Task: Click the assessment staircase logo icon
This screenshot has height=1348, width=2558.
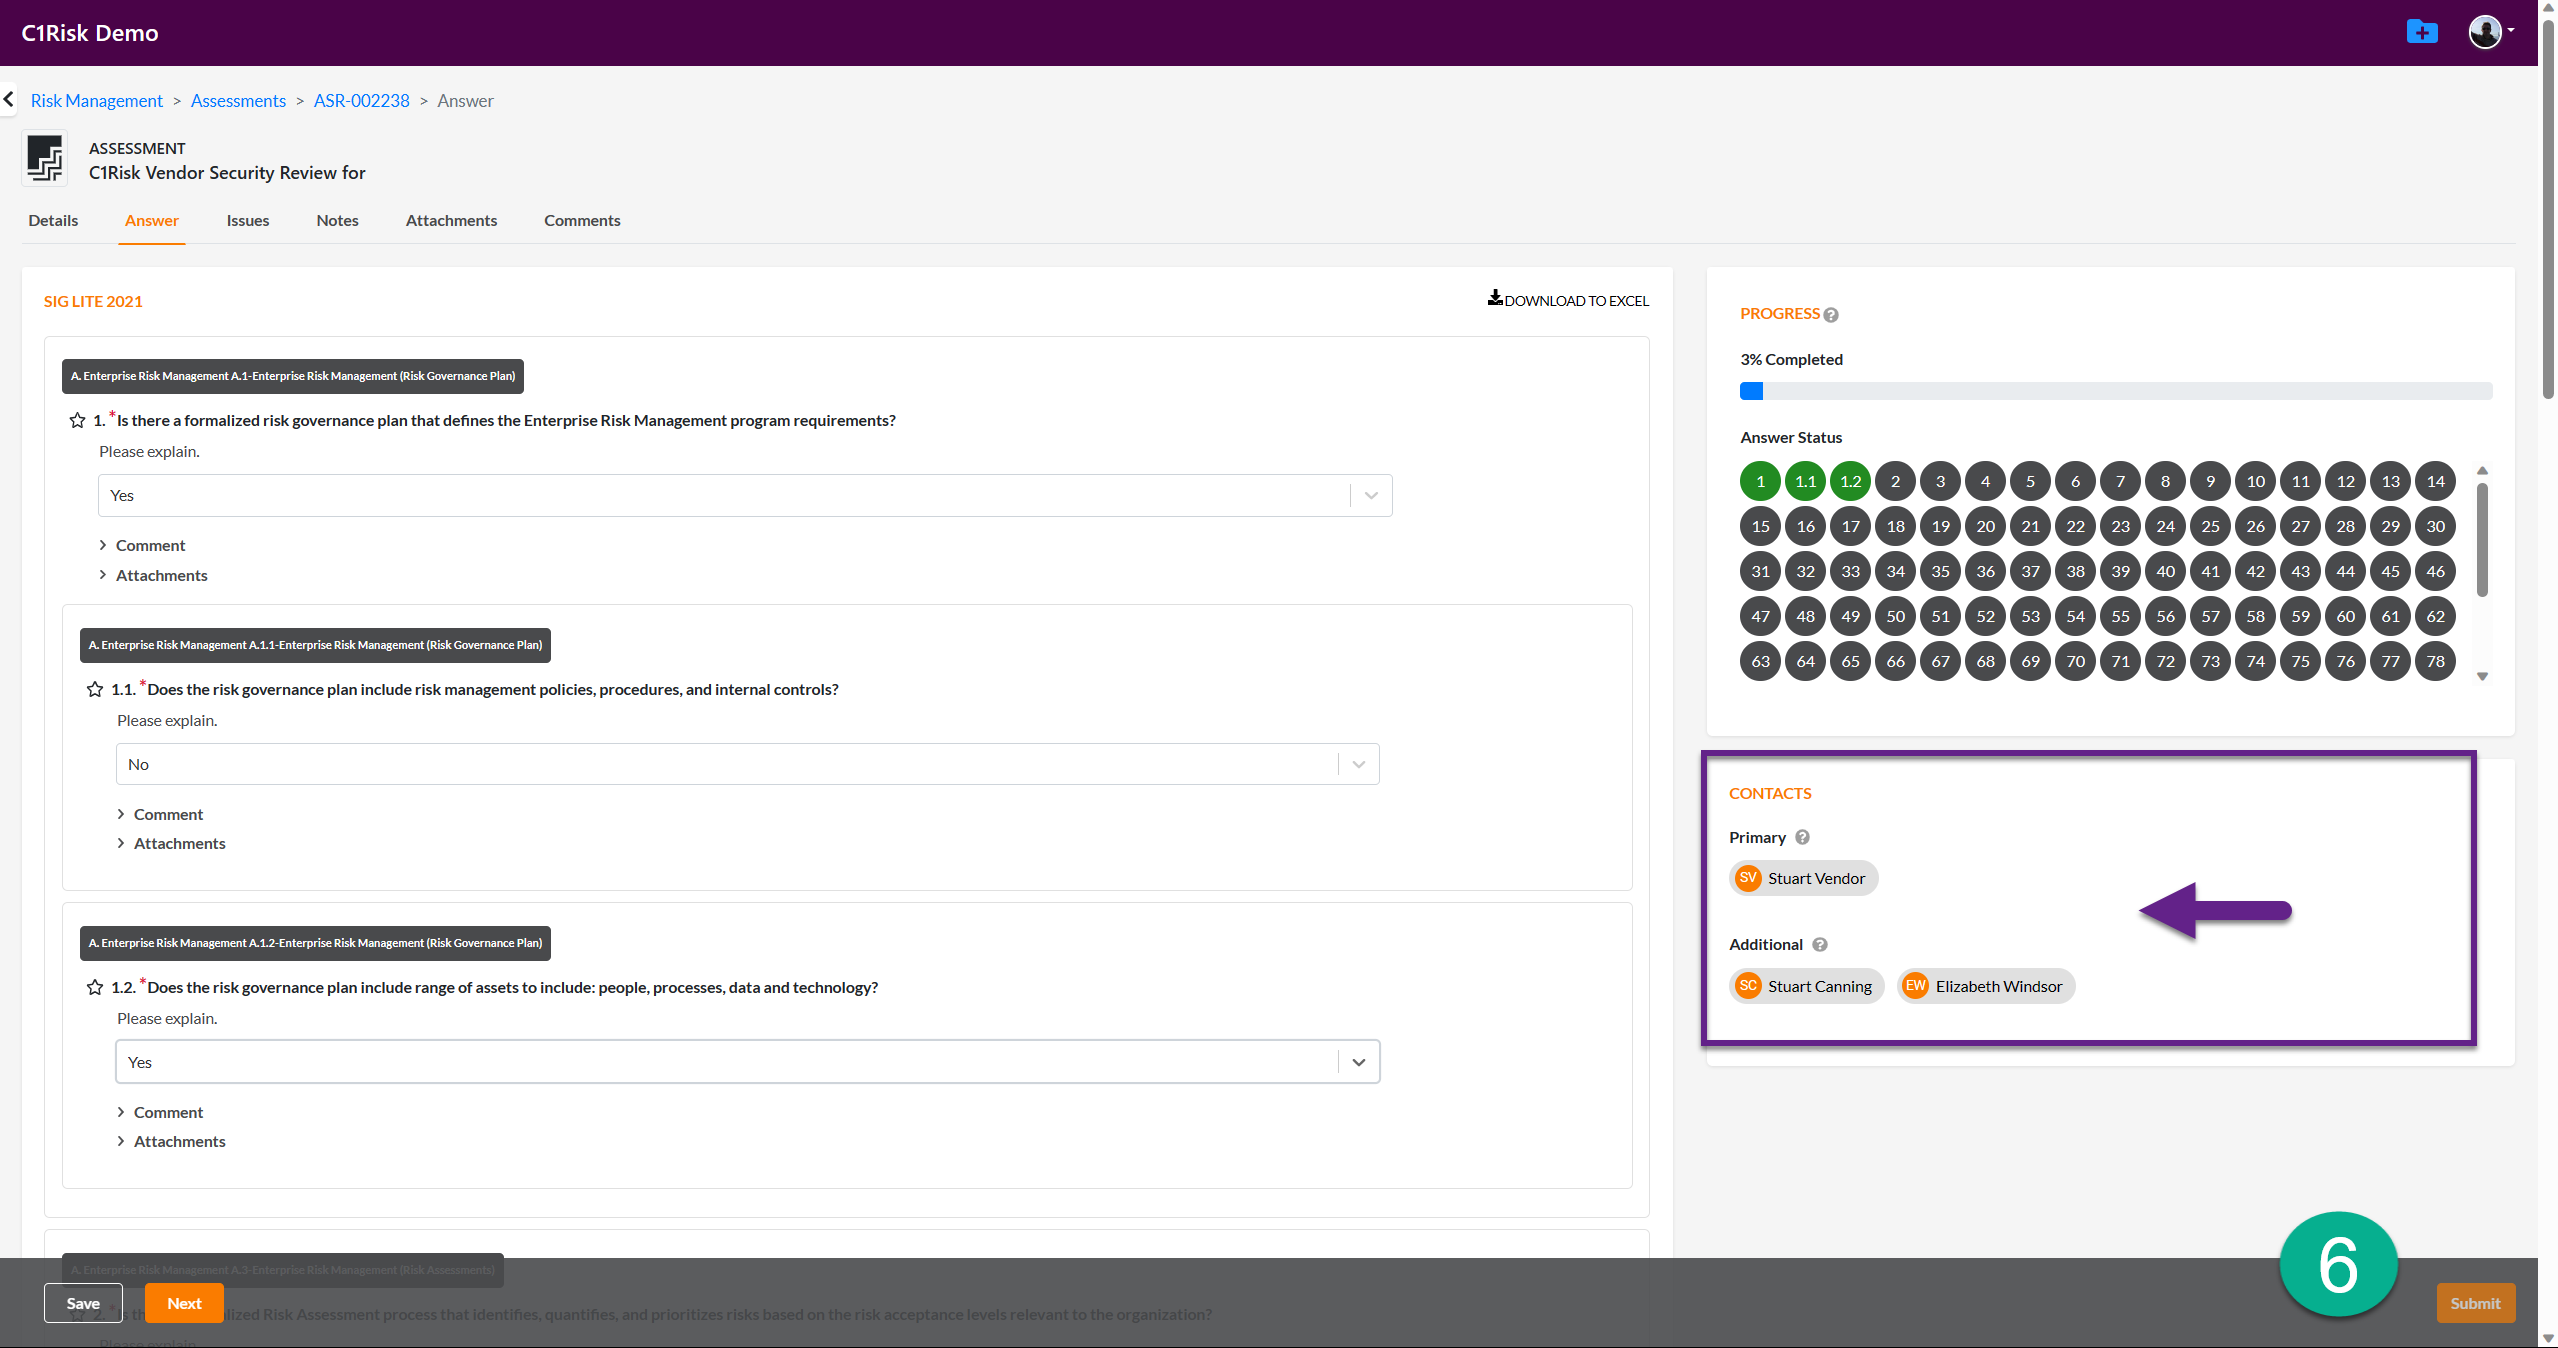Action: click(46, 159)
